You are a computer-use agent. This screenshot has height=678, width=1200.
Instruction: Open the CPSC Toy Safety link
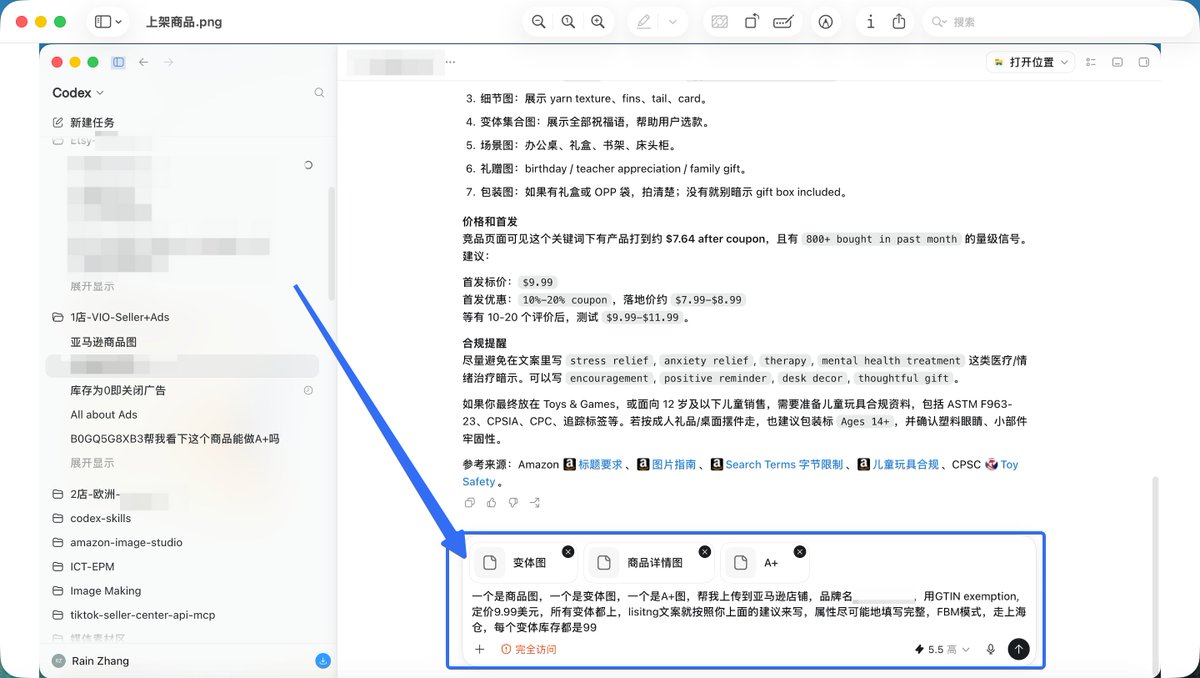click(1002, 464)
